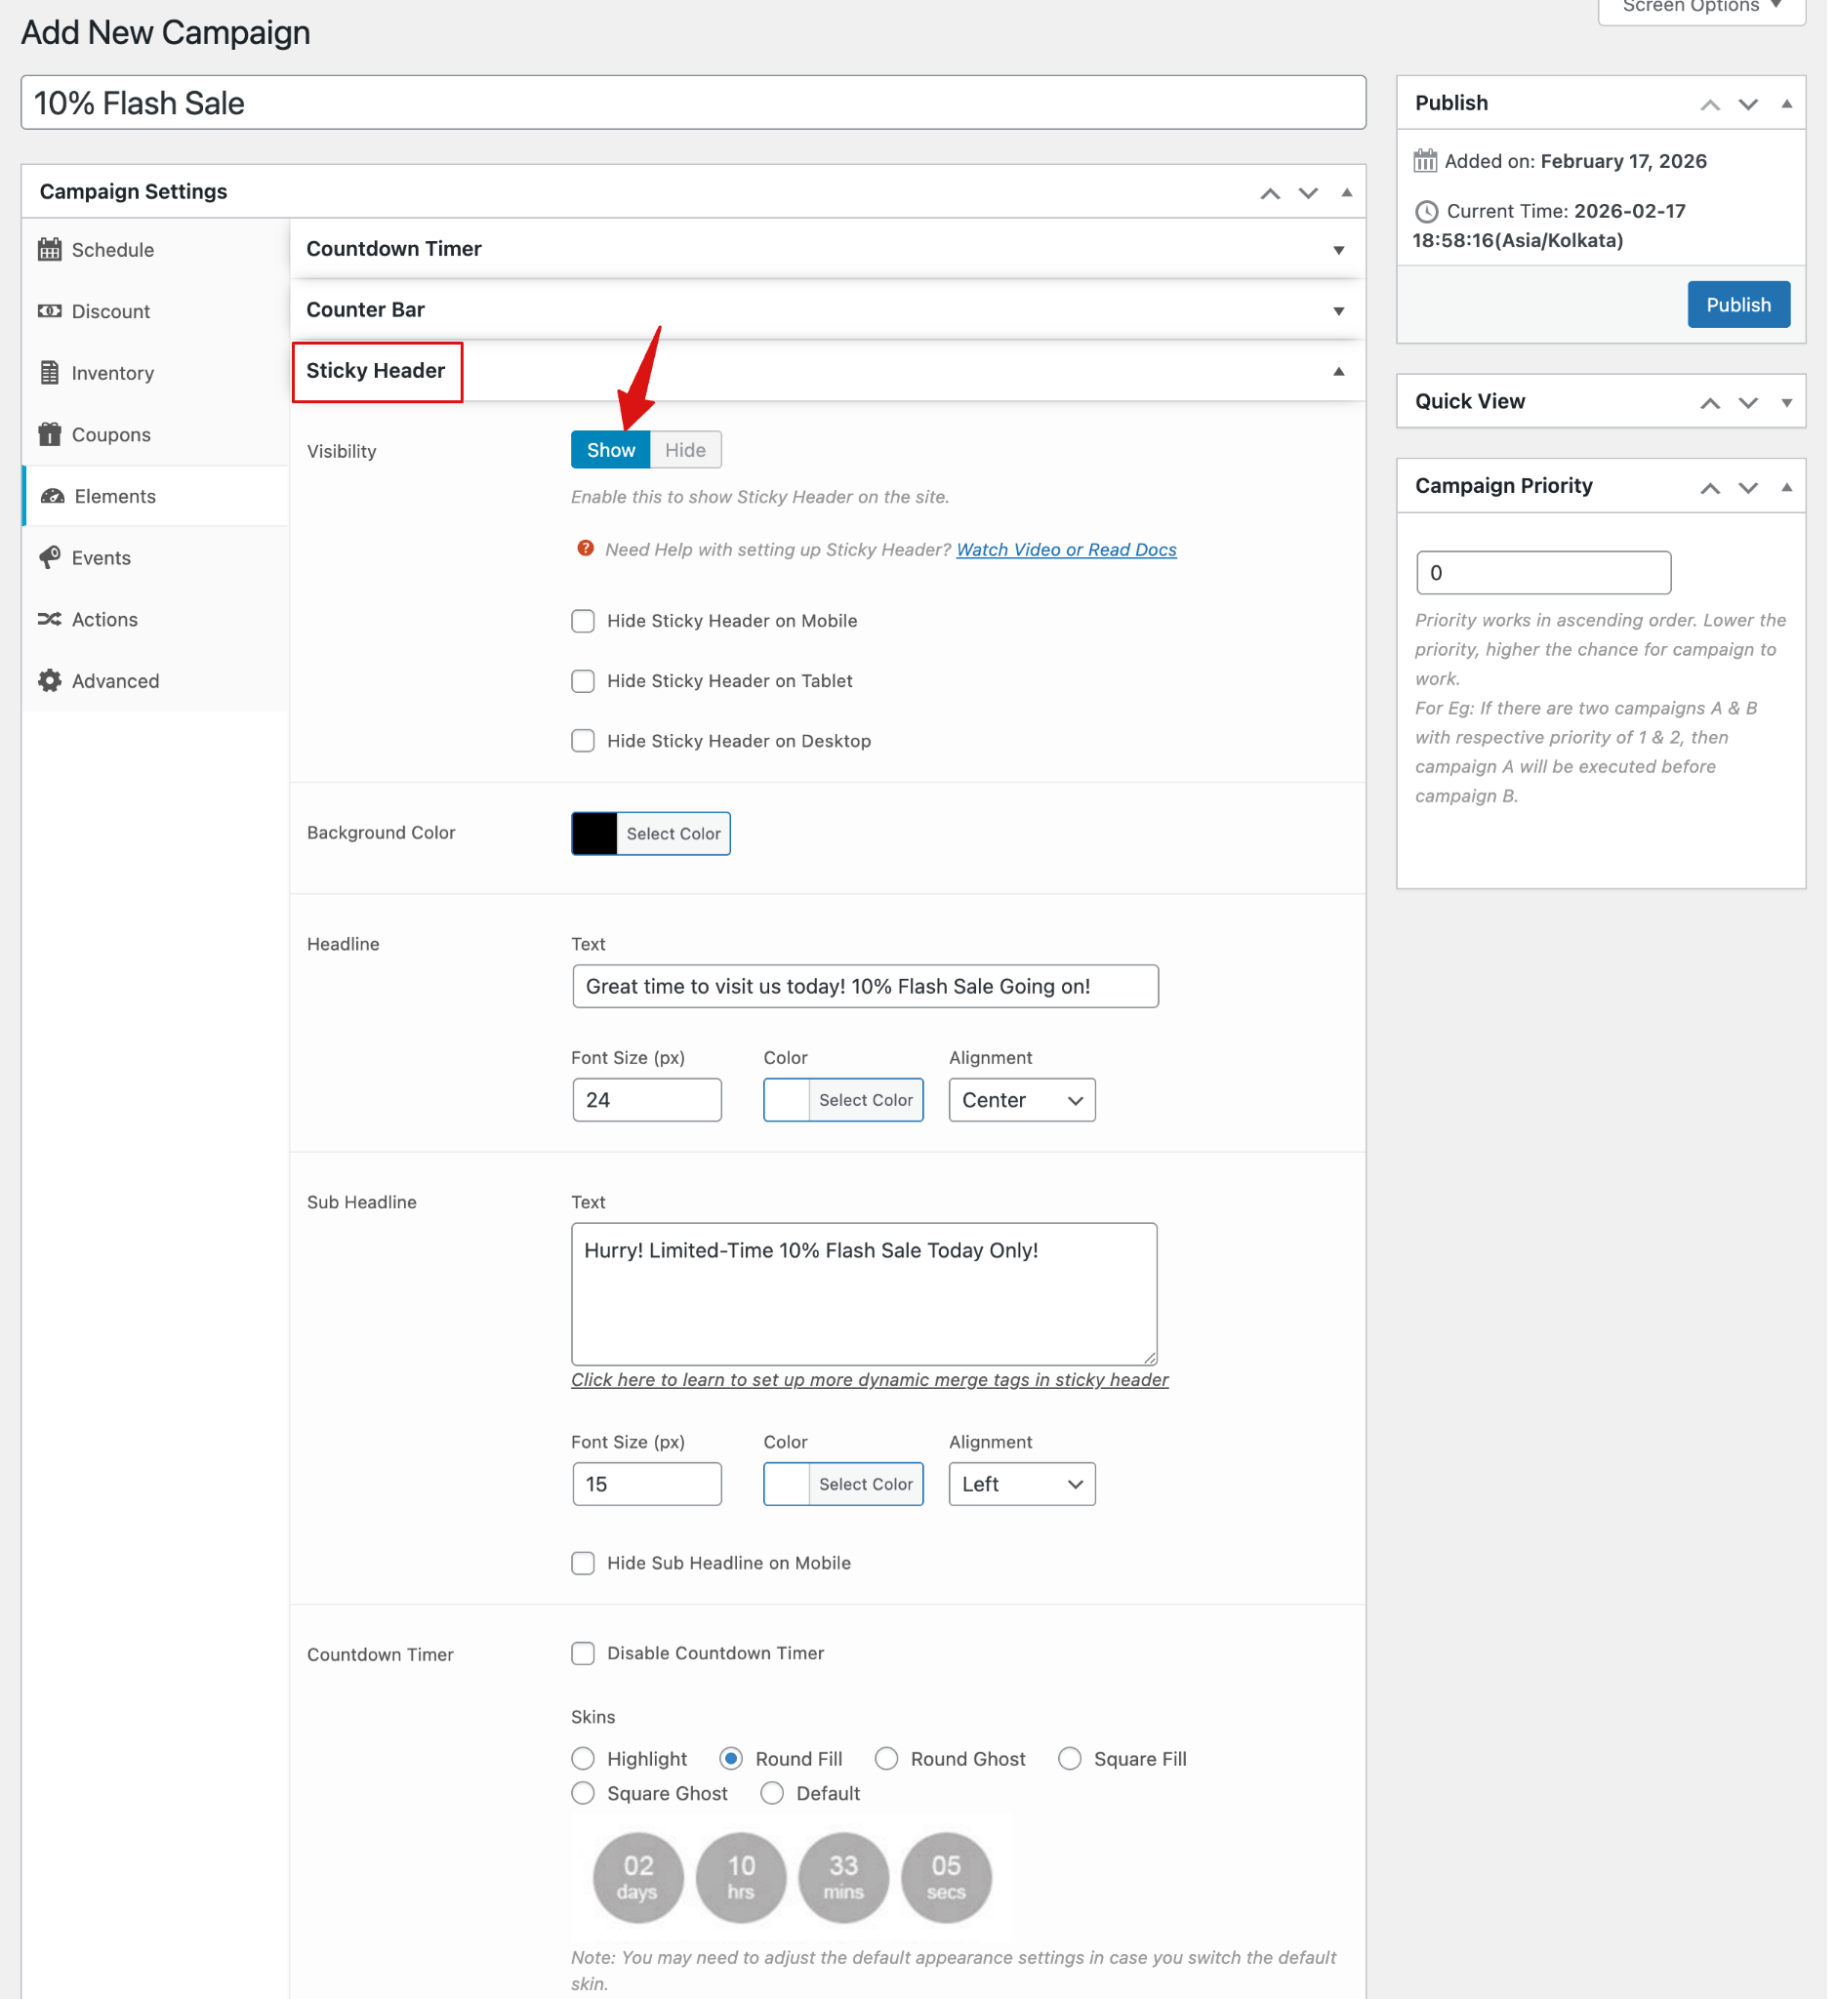
Task: Click Publish to launch the campaign
Action: click(1738, 304)
